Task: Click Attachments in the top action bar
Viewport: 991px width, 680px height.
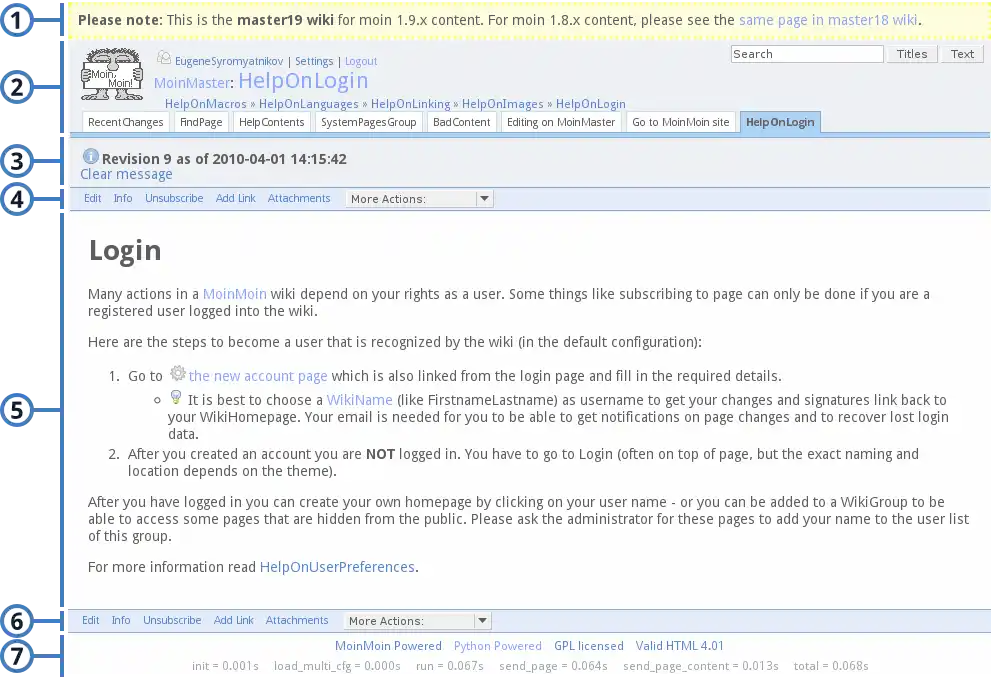Action: pos(299,198)
